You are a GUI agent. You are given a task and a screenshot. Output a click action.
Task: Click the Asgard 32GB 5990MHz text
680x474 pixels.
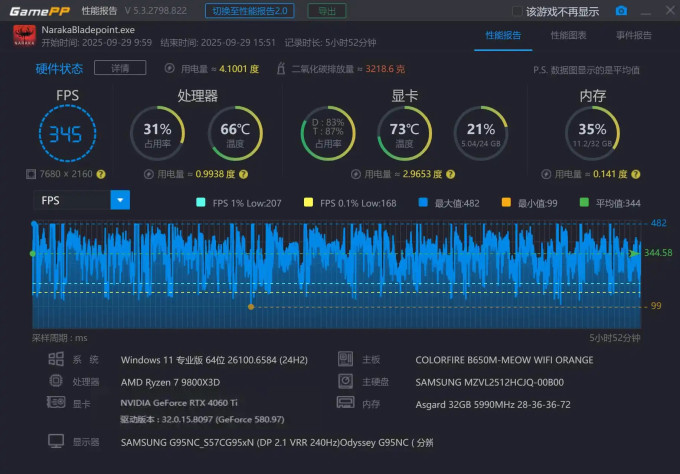tap(493, 404)
